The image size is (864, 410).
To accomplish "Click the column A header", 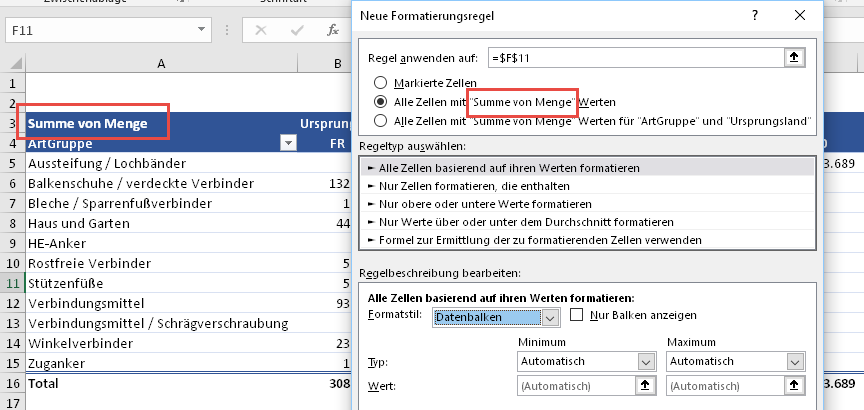I will click(160, 64).
